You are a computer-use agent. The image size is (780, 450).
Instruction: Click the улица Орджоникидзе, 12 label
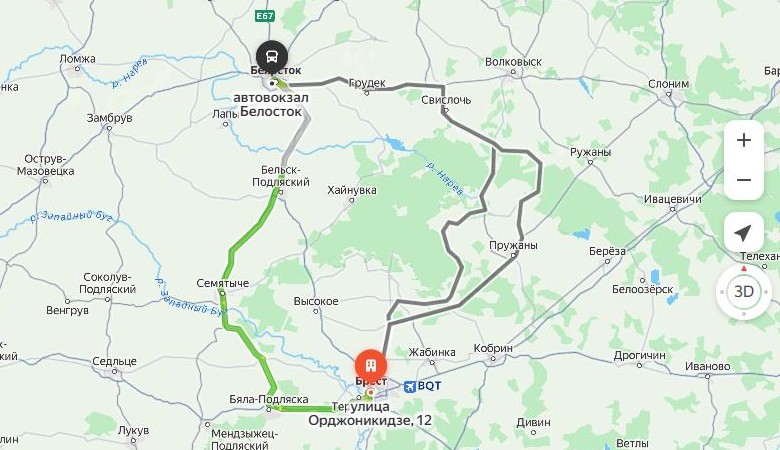[x=370, y=414]
